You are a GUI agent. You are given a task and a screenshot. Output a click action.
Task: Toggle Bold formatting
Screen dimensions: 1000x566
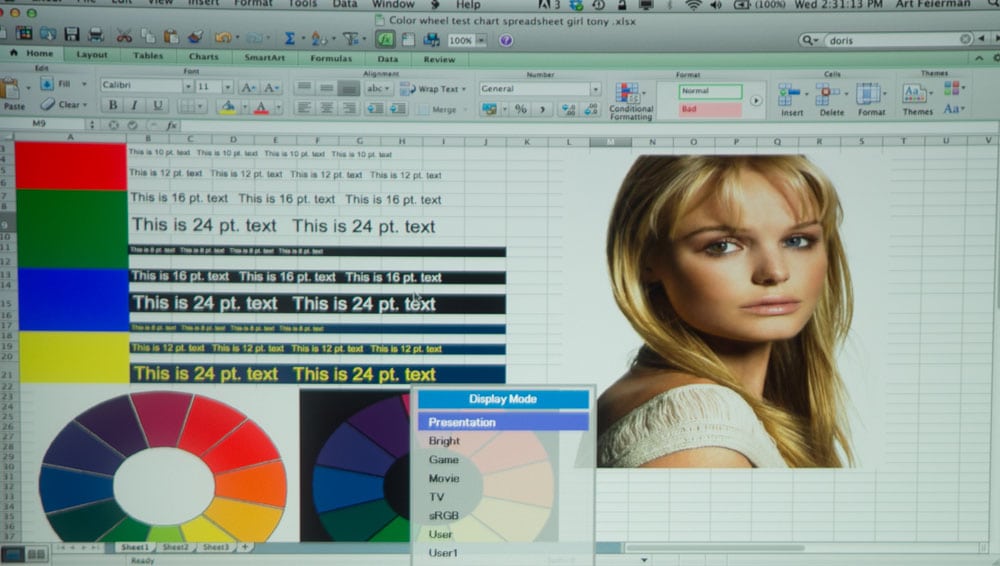click(x=113, y=105)
